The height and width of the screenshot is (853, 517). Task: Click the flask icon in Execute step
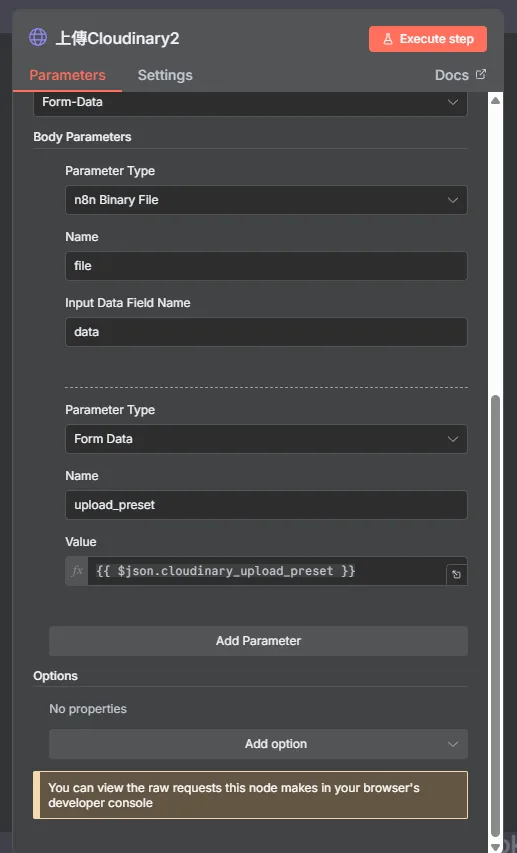(x=387, y=39)
